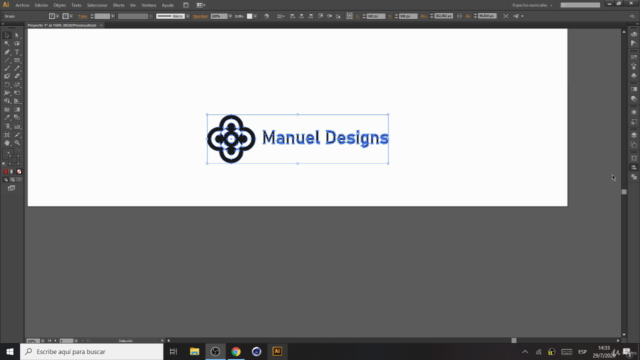Viewport: 640px width, 360px height.
Task: Select the Width tool
Action: [x=7, y=93]
